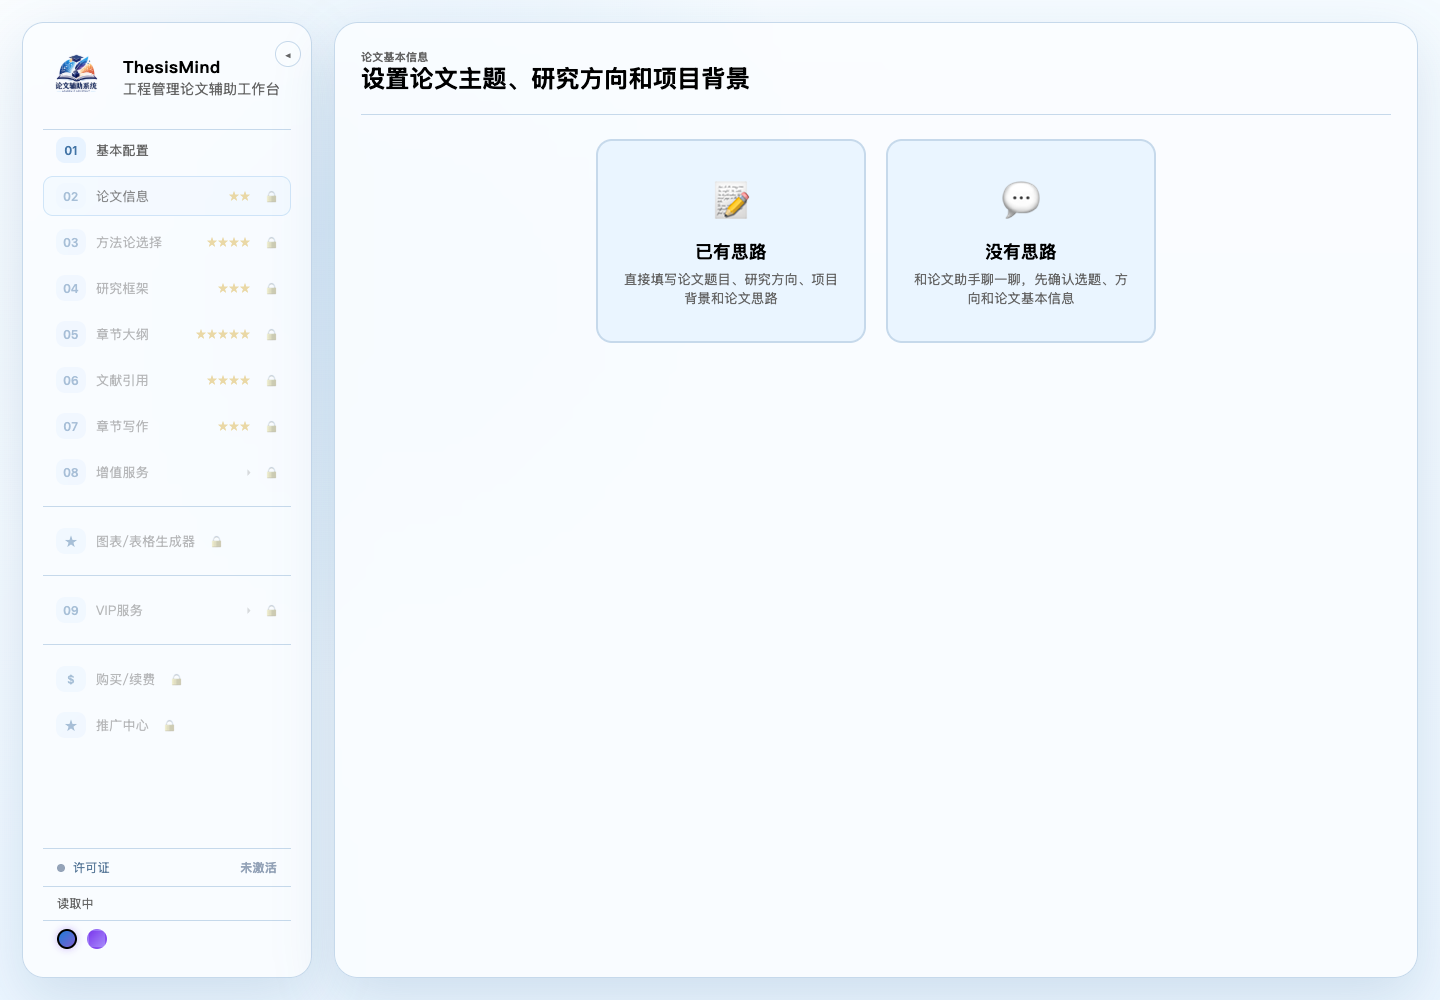The width and height of the screenshot is (1440, 1000).
Task: Go to 04 研究框架 step
Action: 167,288
